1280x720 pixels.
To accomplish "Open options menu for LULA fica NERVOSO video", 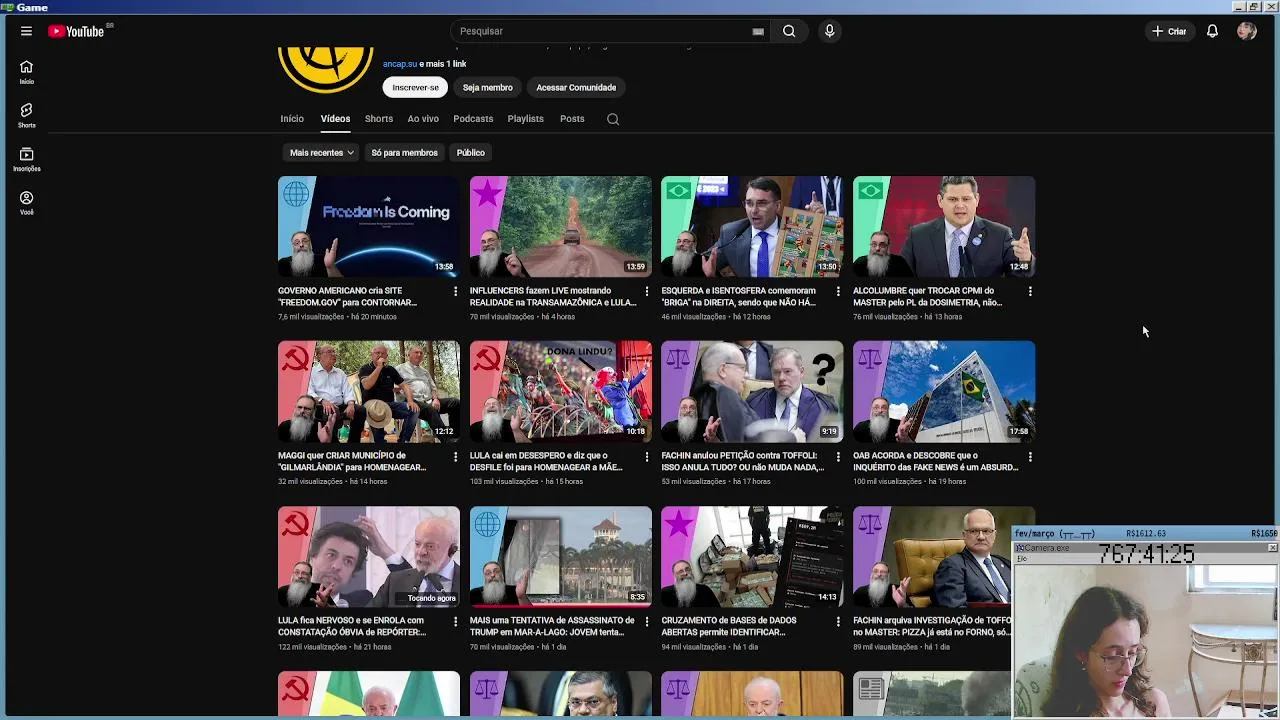I will point(455,621).
